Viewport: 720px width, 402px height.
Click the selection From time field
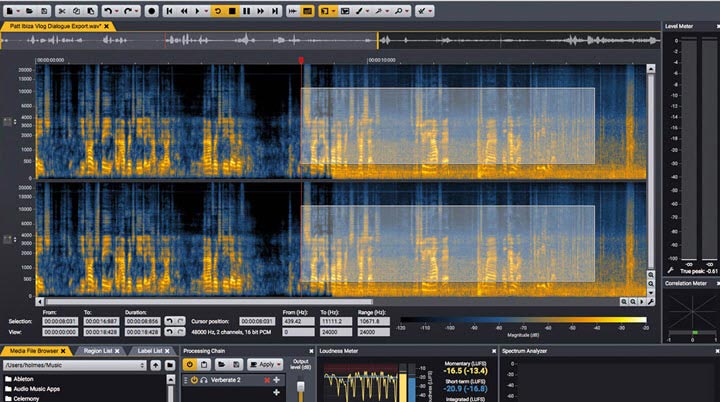(x=59, y=321)
